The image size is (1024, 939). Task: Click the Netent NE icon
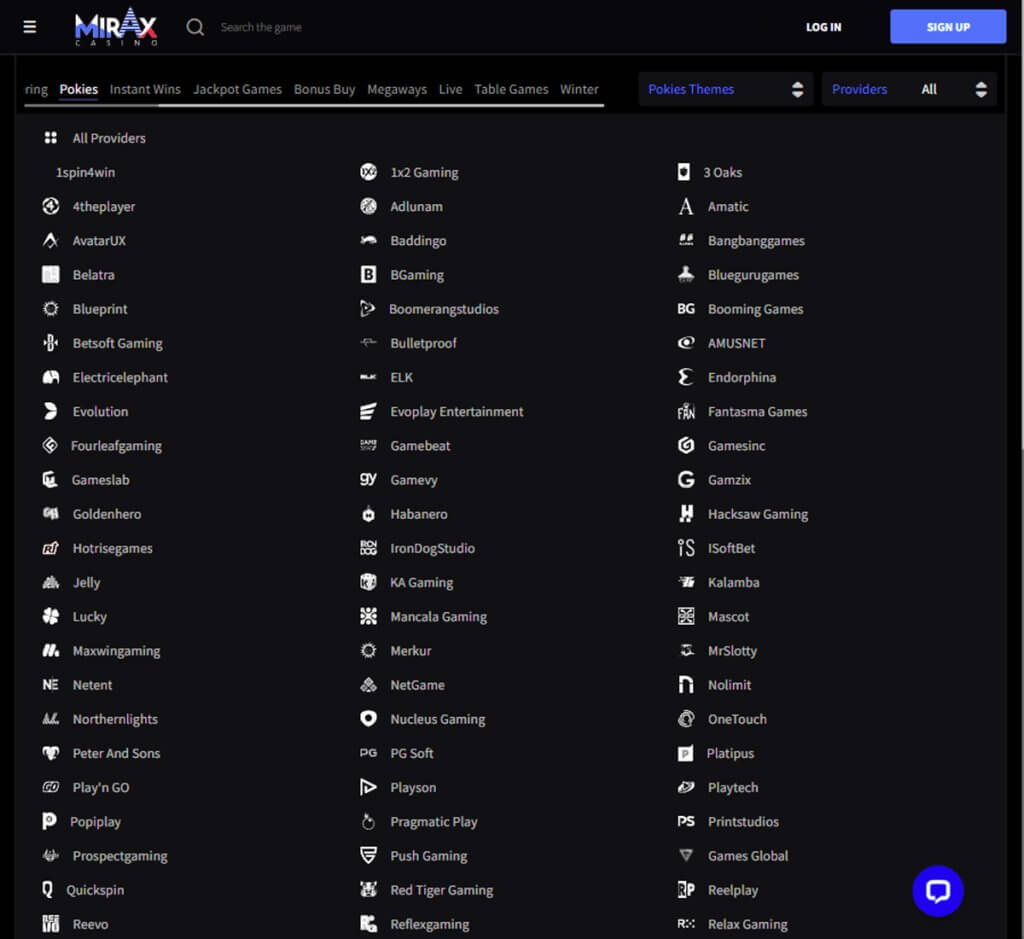[50, 684]
